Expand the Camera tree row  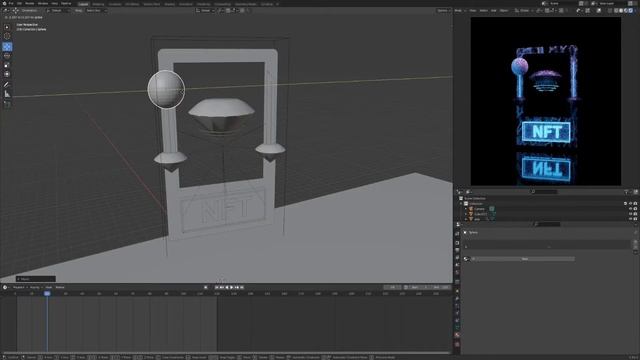click(x=466, y=209)
